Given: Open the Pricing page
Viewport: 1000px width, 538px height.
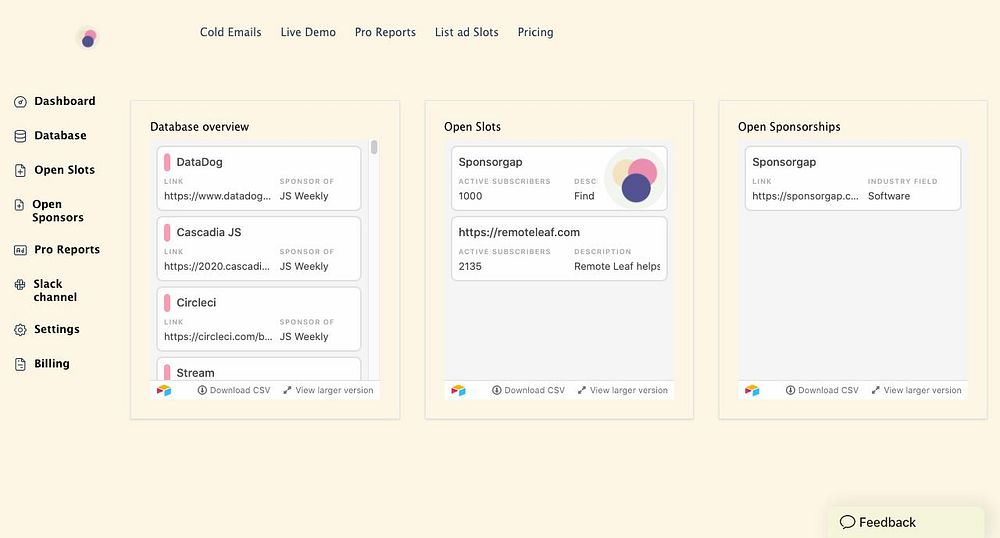Looking at the screenshot, I should (x=536, y=32).
